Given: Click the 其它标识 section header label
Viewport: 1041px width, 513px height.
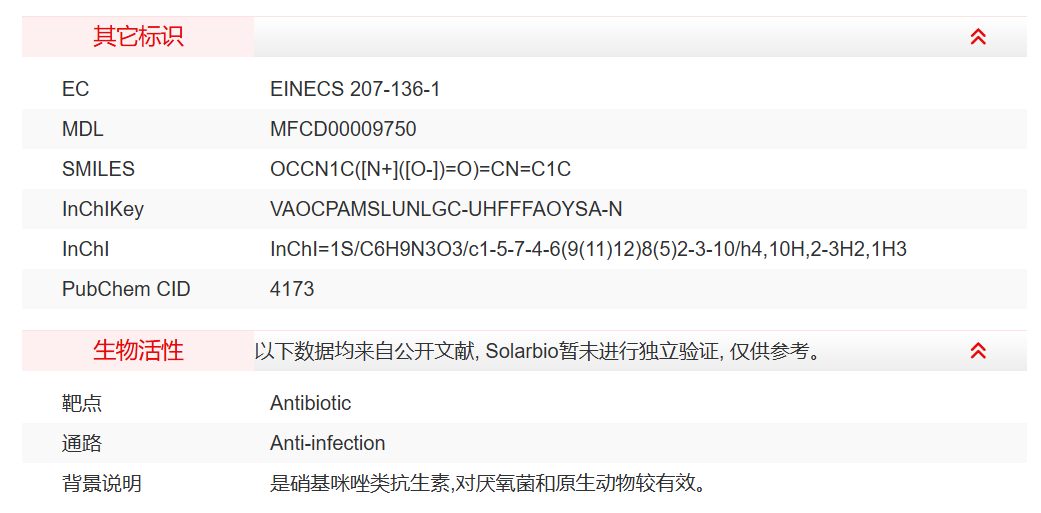Looking at the screenshot, I should tap(138, 37).
